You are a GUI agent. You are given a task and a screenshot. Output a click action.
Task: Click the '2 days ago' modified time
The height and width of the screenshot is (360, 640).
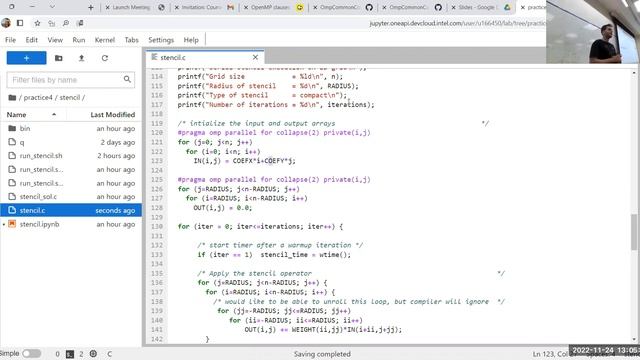118,142
